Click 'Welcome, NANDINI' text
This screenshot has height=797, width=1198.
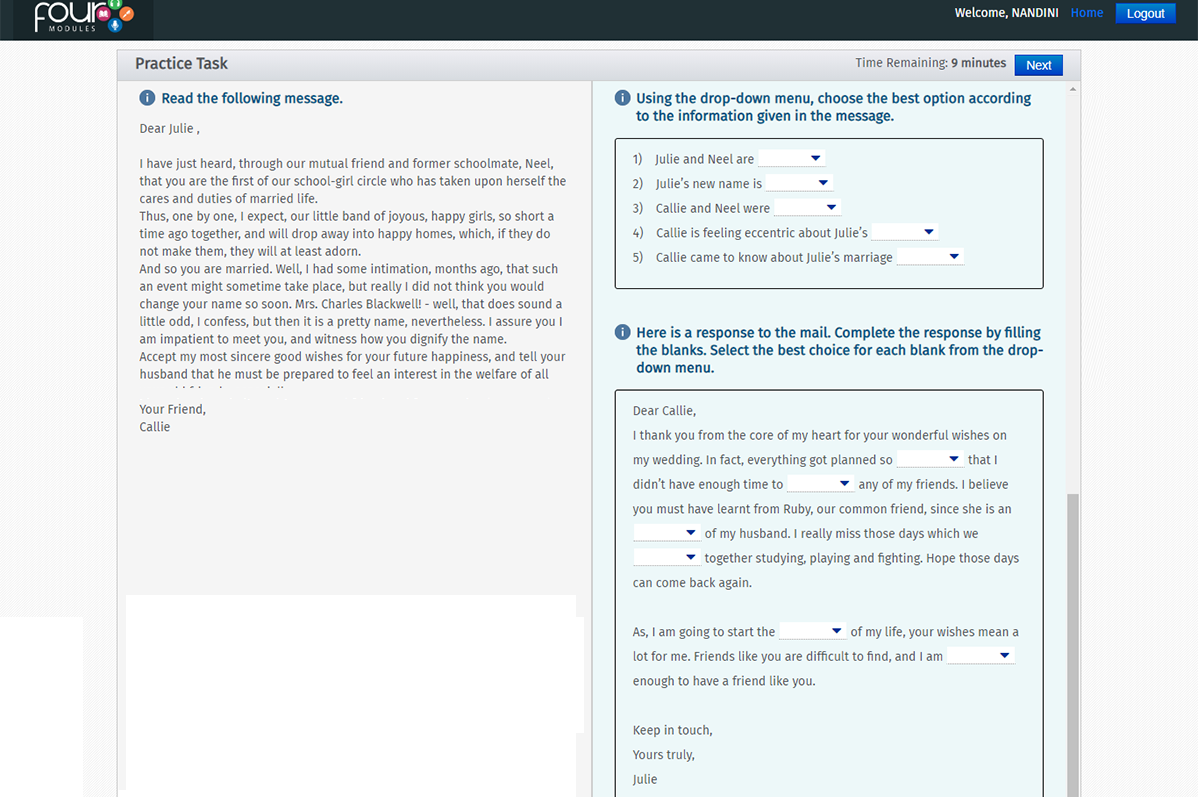point(1006,13)
